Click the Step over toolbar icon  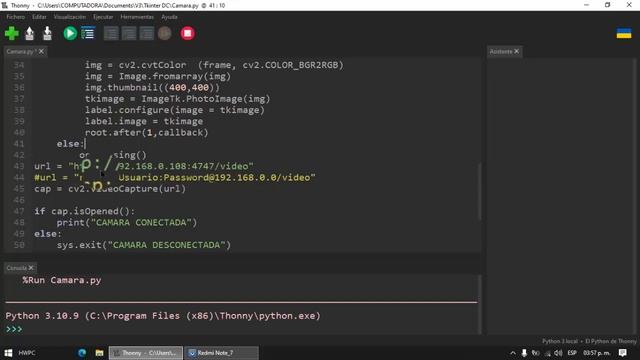[111, 33]
